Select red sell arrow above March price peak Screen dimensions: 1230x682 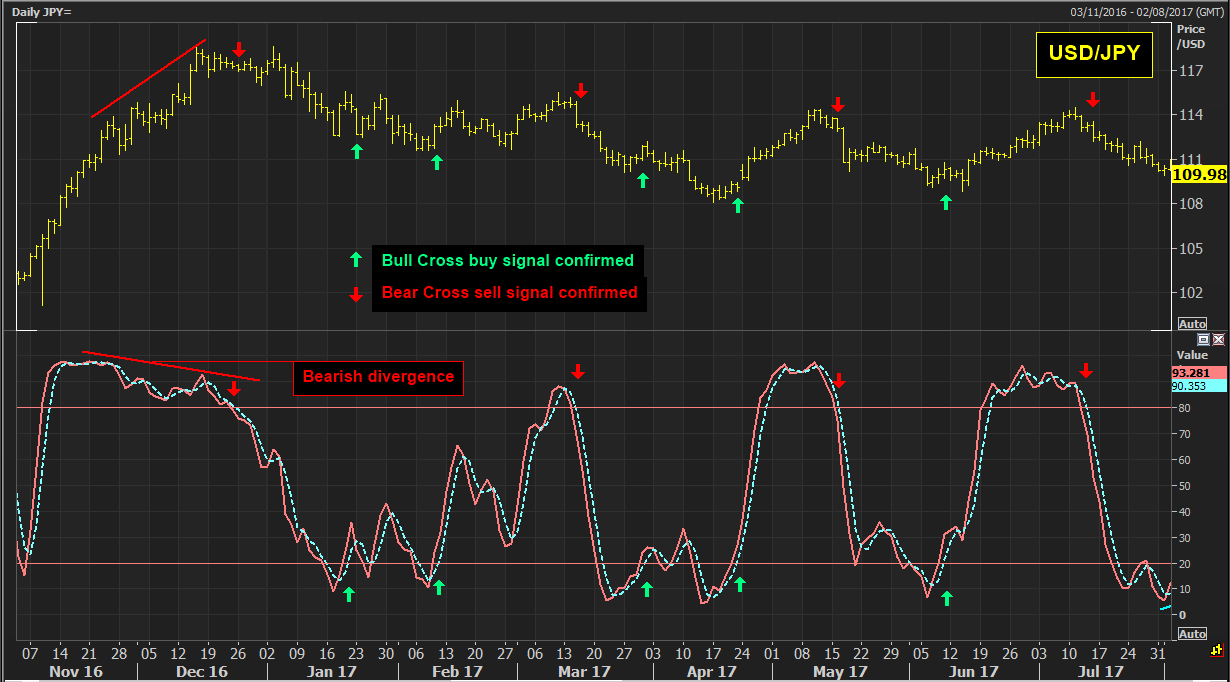click(x=581, y=91)
